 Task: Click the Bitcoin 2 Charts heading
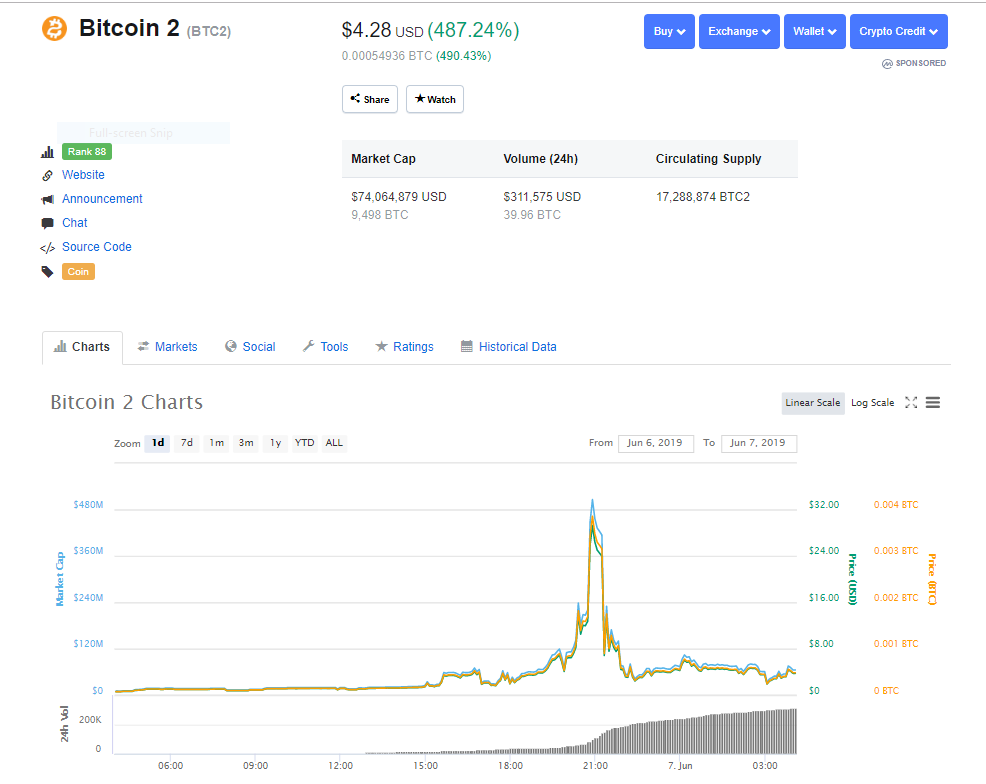(x=126, y=402)
